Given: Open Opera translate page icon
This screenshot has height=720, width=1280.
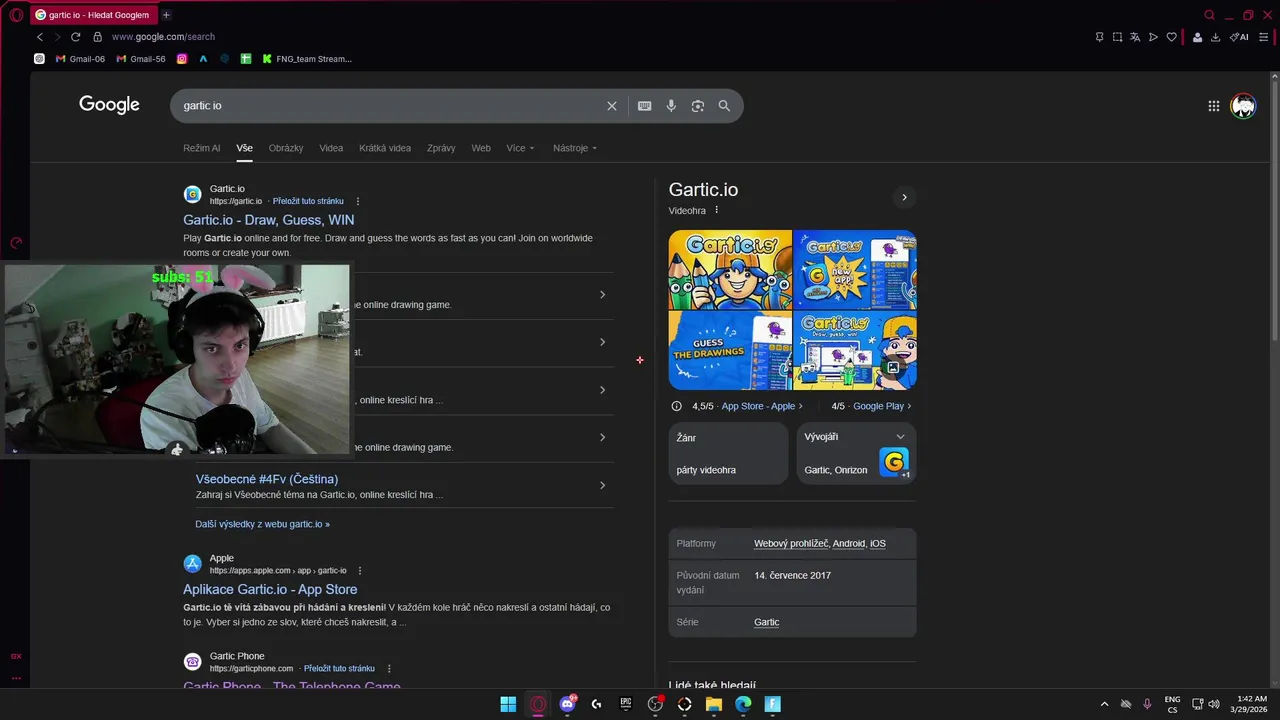Looking at the screenshot, I should pos(1135,37).
